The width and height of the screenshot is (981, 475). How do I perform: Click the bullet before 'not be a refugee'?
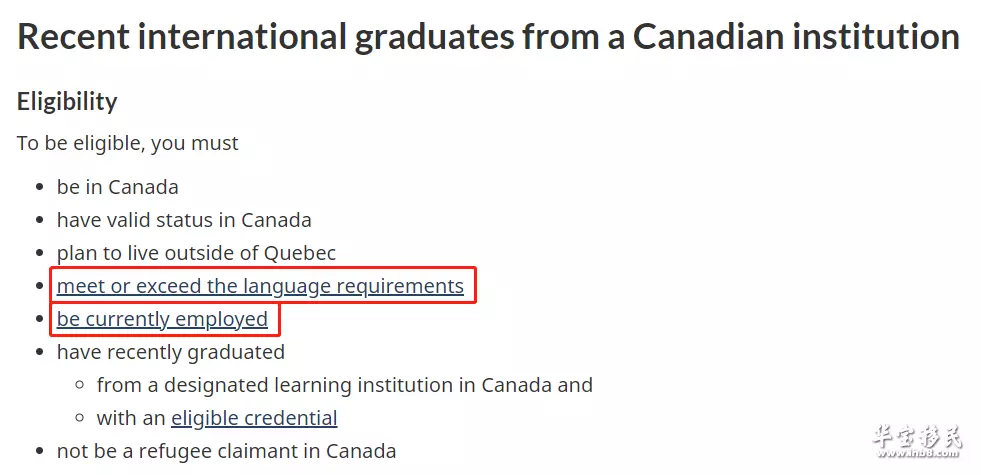[40, 452]
